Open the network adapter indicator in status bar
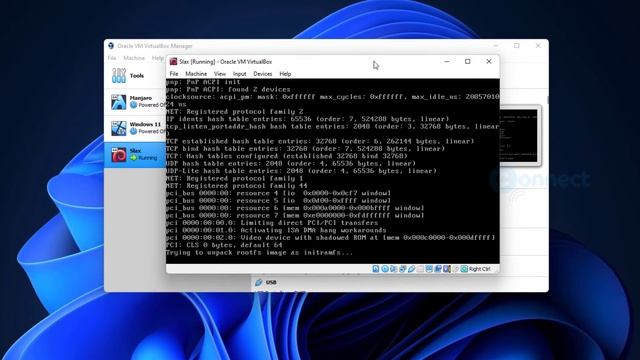The width and height of the screenshot is (640, 360). click(402, 269)
